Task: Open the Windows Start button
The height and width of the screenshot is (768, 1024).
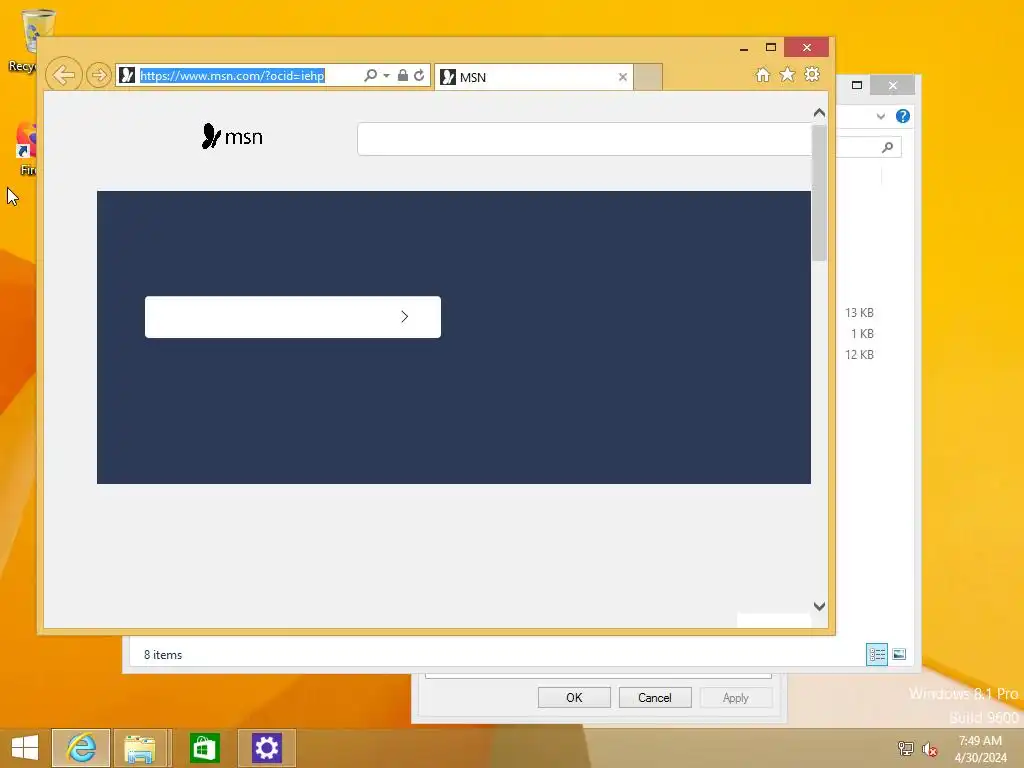Action: coord(25,748)
